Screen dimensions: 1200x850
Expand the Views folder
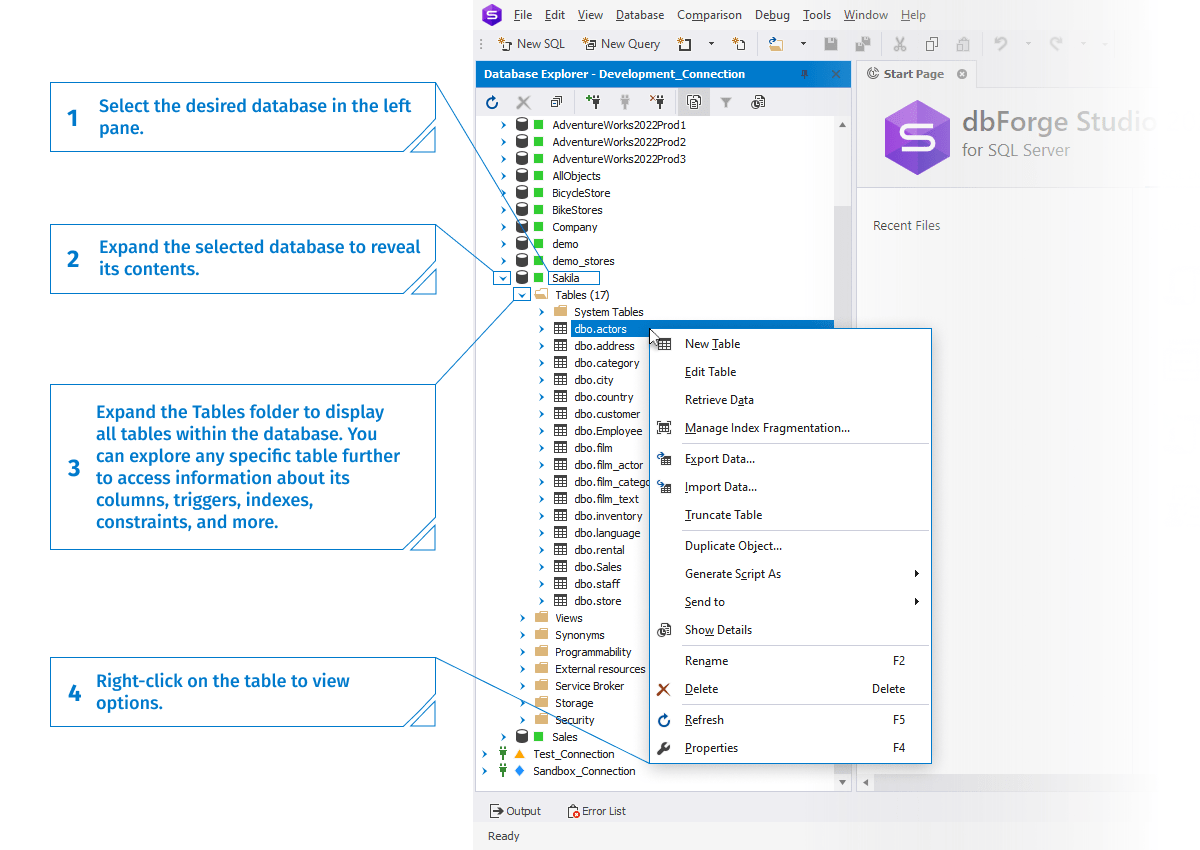pos(522,618)
